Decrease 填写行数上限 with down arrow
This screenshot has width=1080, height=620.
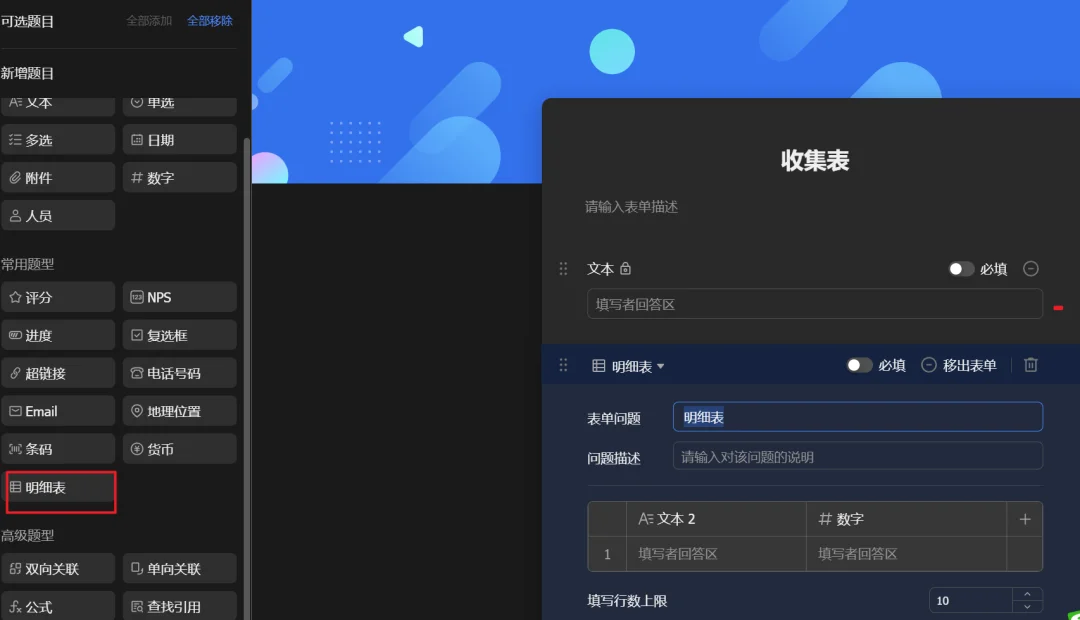1027,607
